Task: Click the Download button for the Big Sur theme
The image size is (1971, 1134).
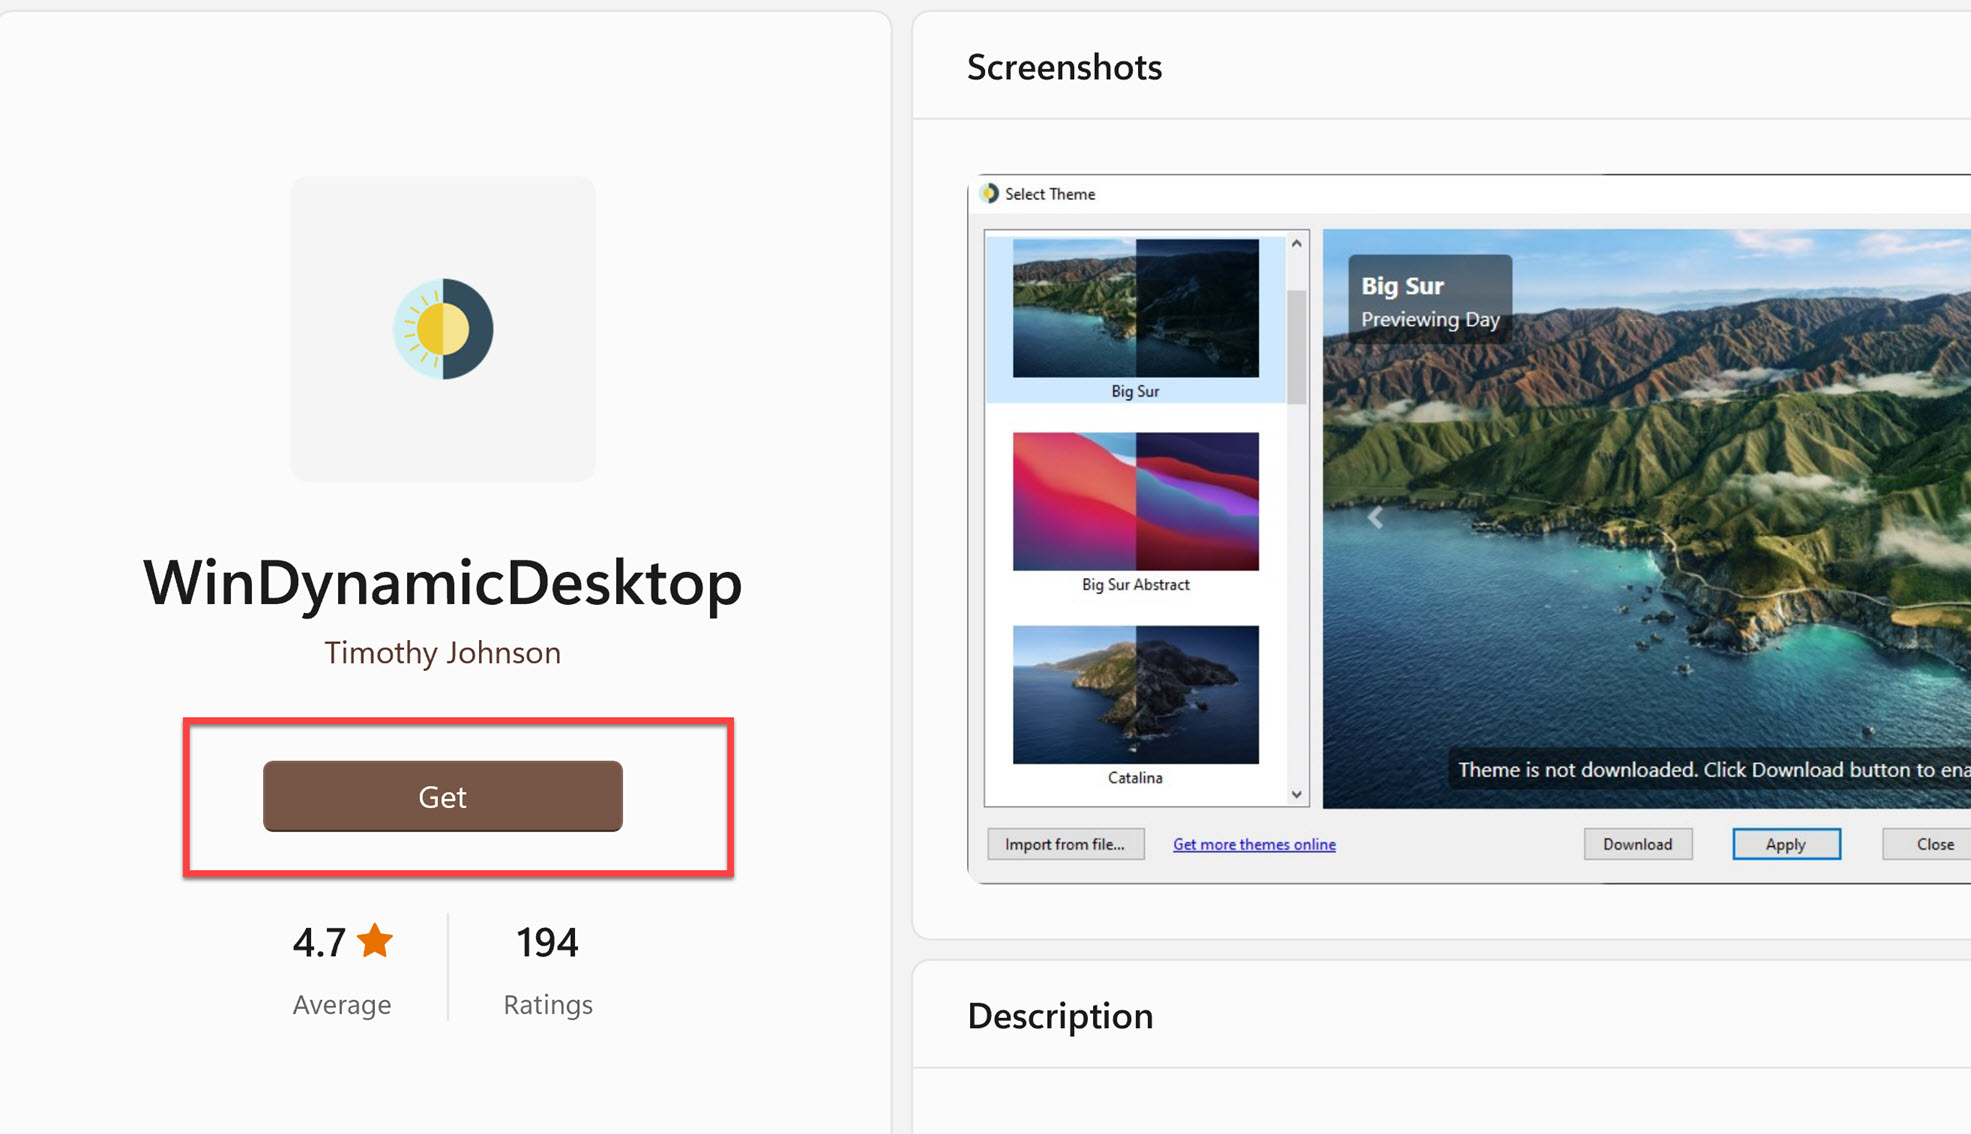Action: (1637, 843)
